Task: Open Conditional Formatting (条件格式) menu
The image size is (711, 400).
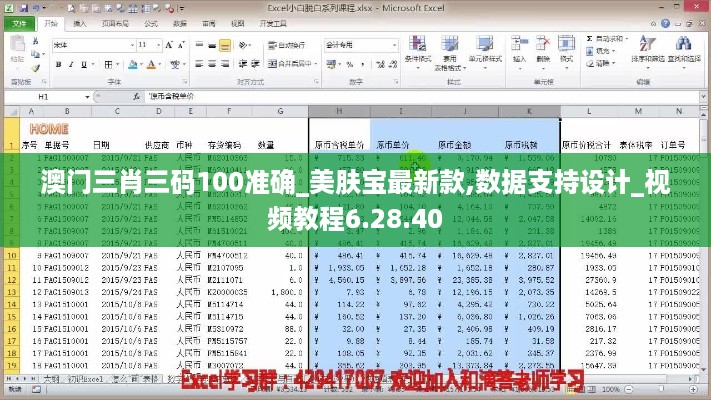Action: pos(418,52)
